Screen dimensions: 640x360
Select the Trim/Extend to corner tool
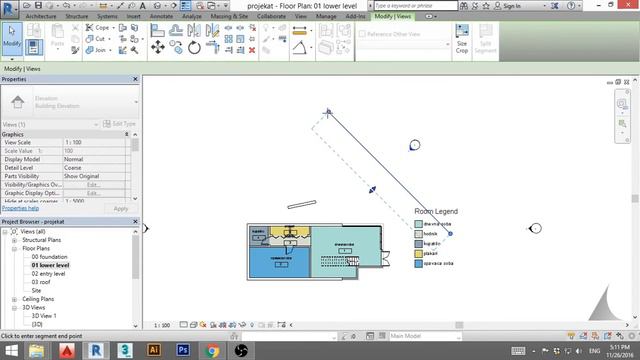(213, 47)
